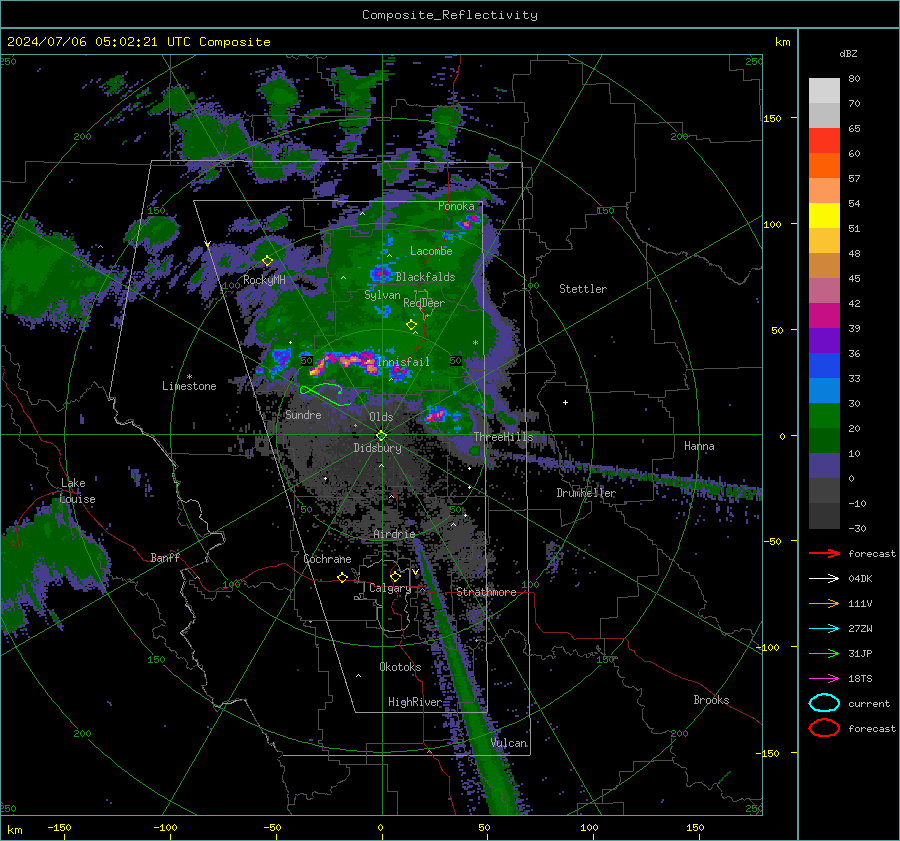Viewport: 900px width, 841px height.
Task: Click the white plus marker west of Hanna
Action: 565,402
